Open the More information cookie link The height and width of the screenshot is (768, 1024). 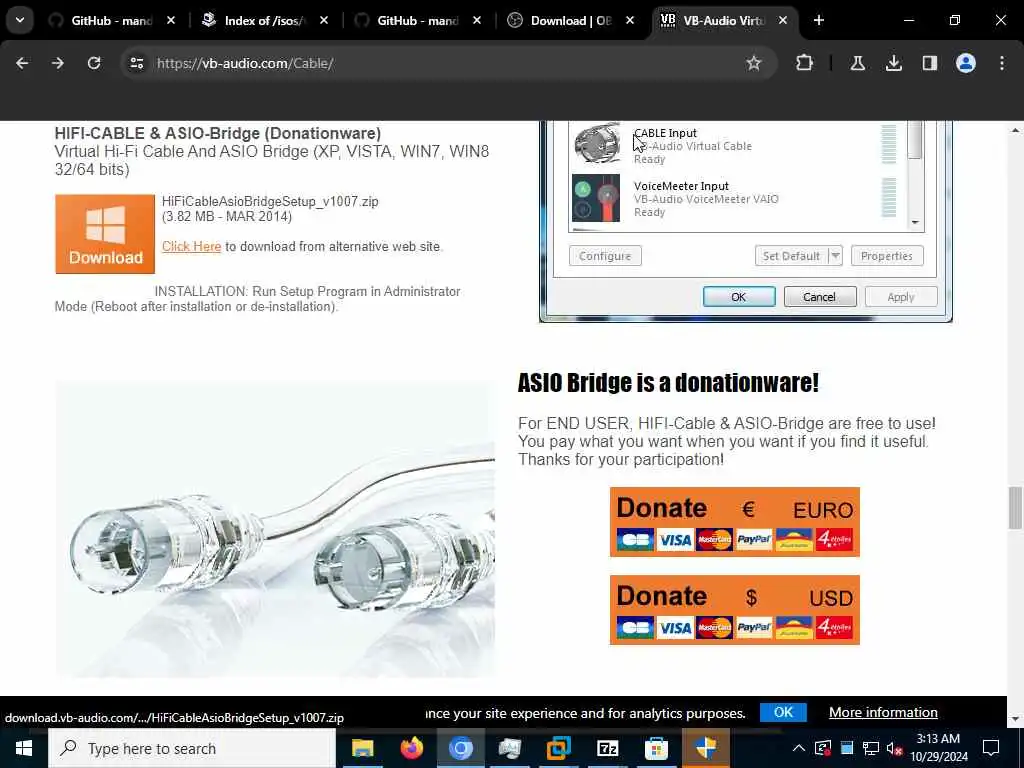point(883,712)
